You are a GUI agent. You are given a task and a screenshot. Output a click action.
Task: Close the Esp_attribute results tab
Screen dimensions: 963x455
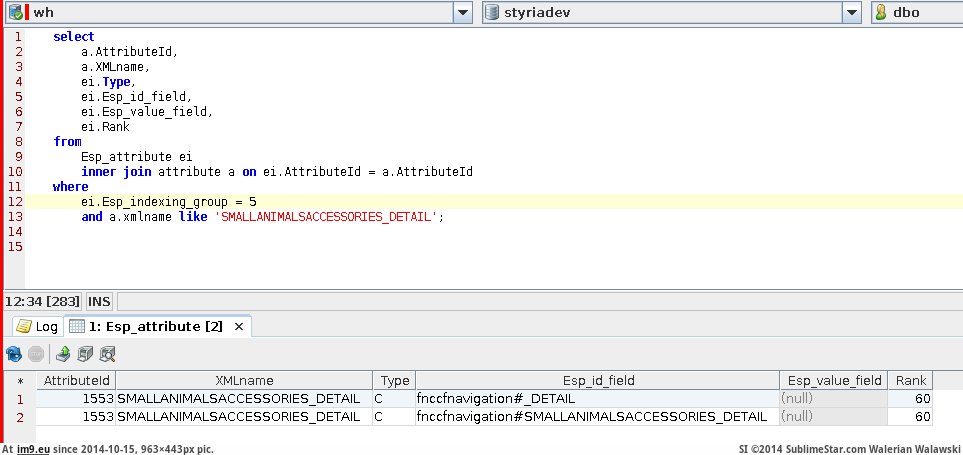pyautogui.click(x=239, y=326)
